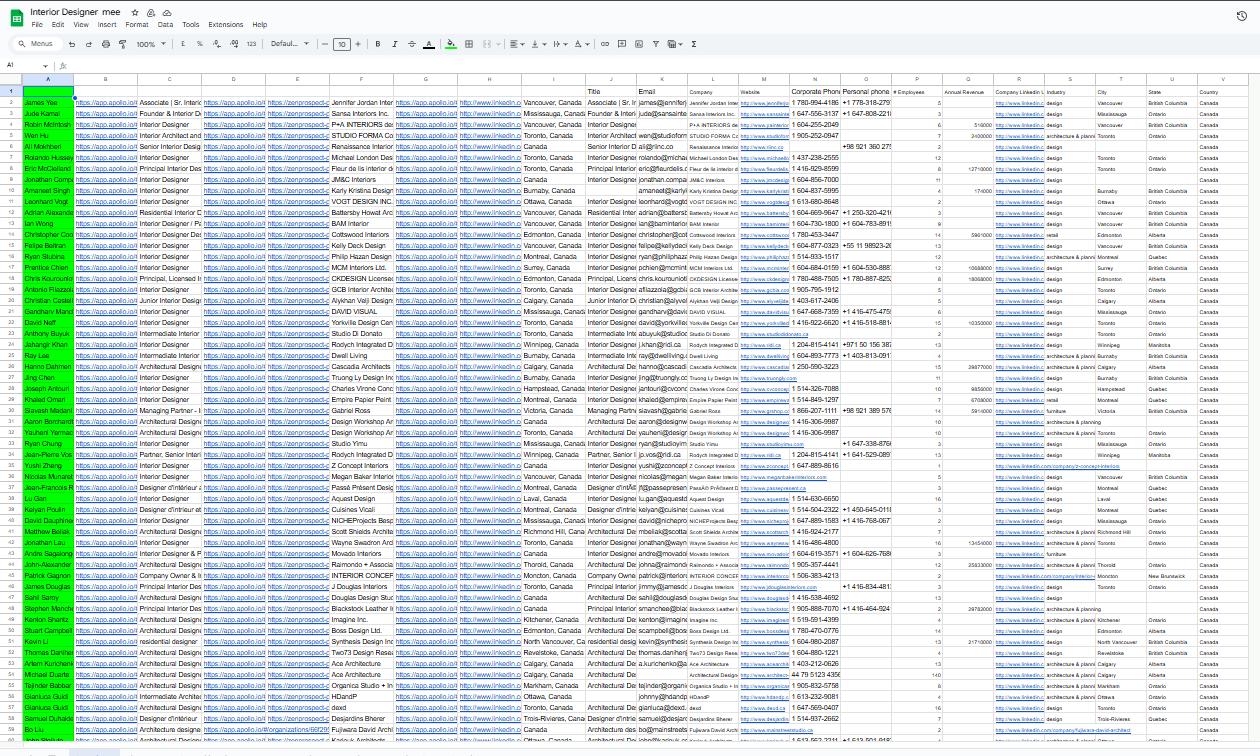Open the Extensions menu
Viewport: 1260px width, 756px height.
226,24
